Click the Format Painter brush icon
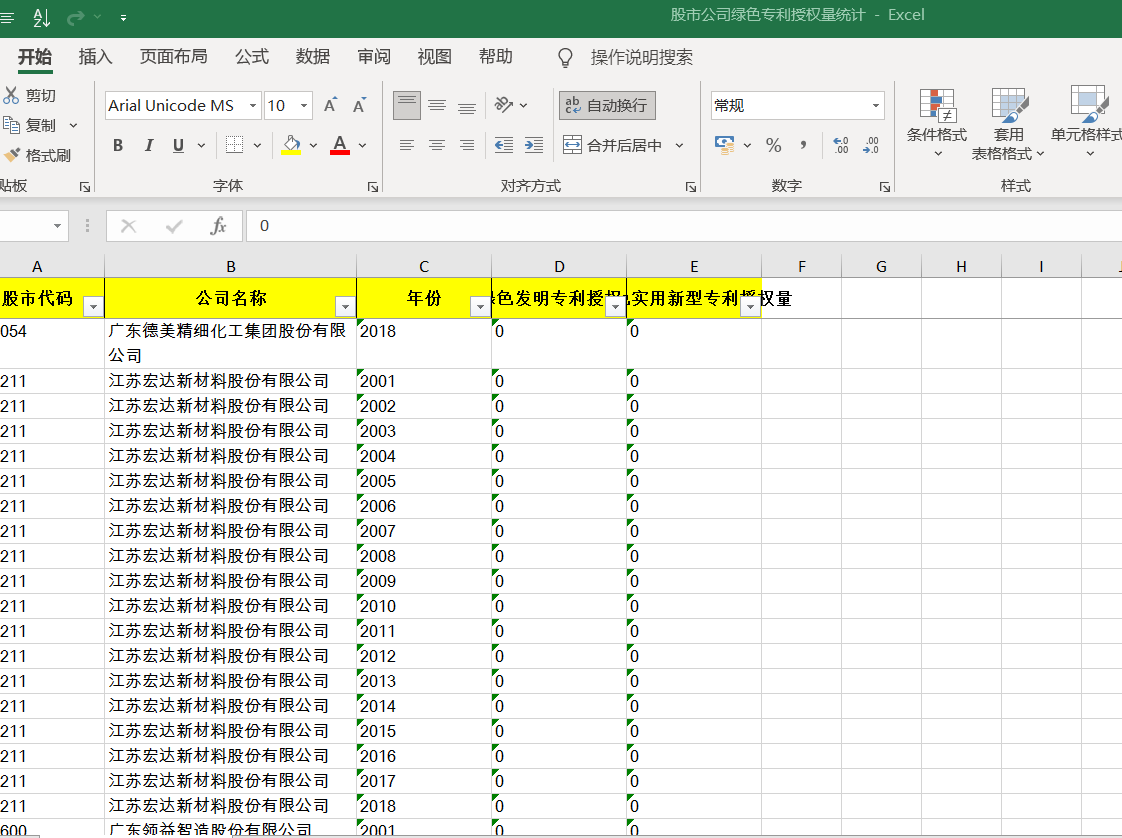This screenshot has width=1122, height=838. pos(12,155)
